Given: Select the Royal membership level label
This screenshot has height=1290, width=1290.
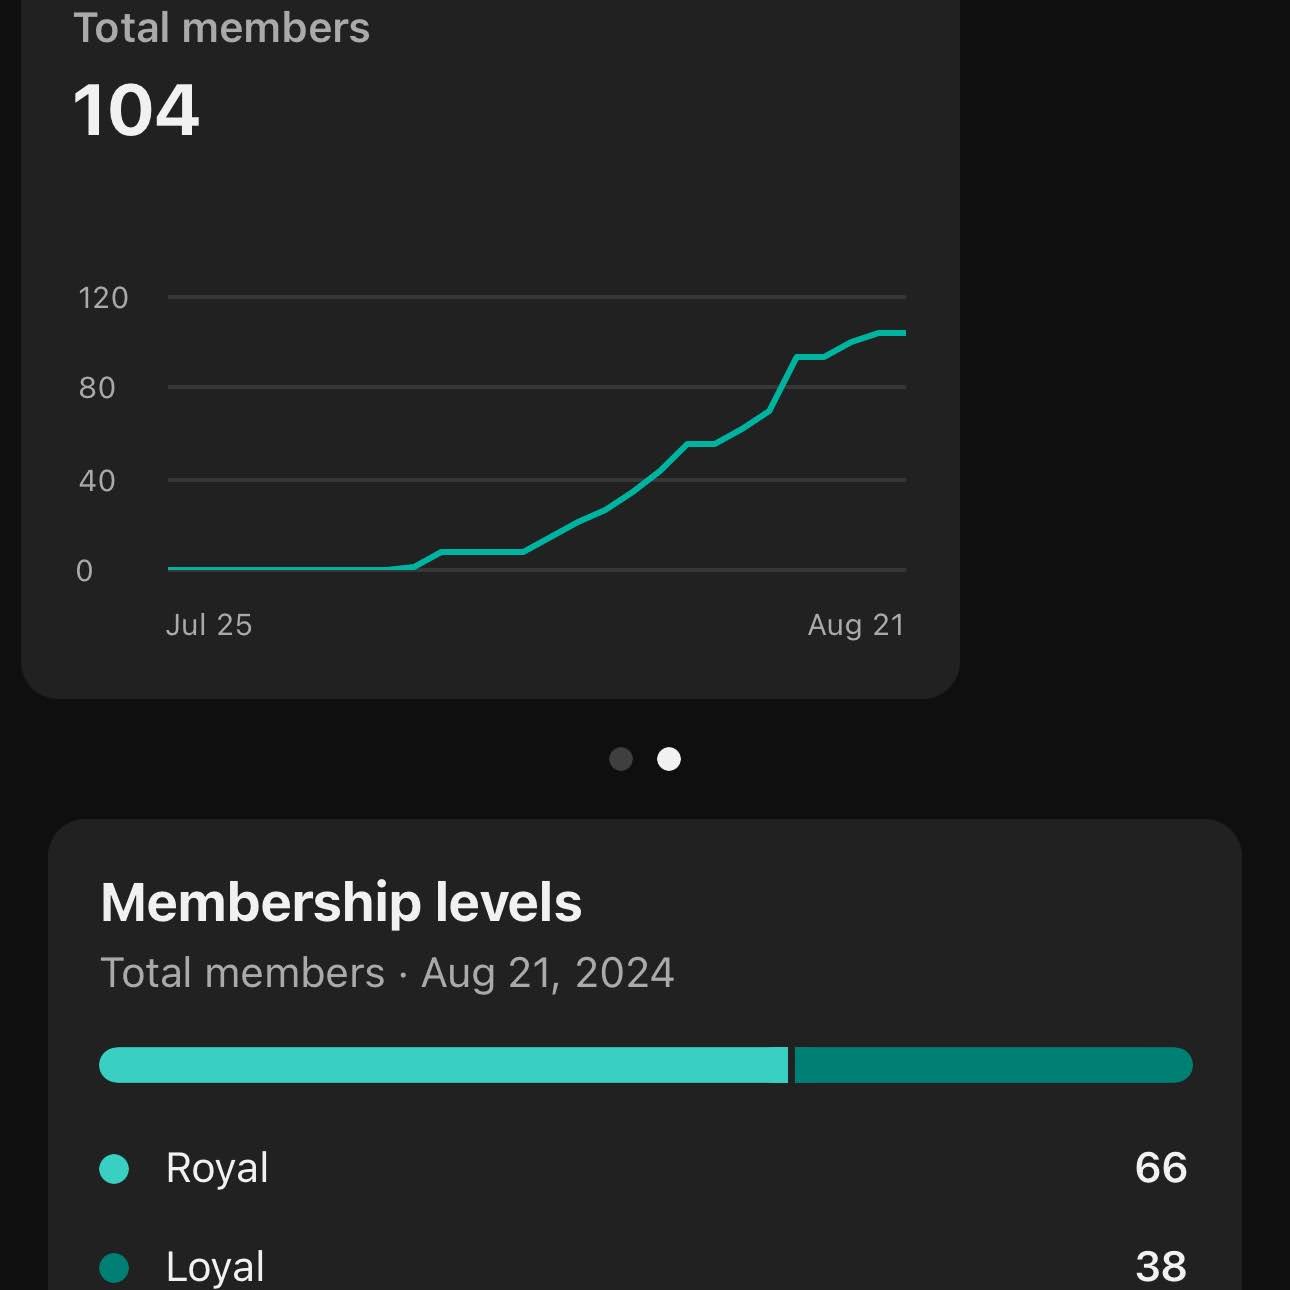Looking at the screenshot, I should click(217, 1168).
